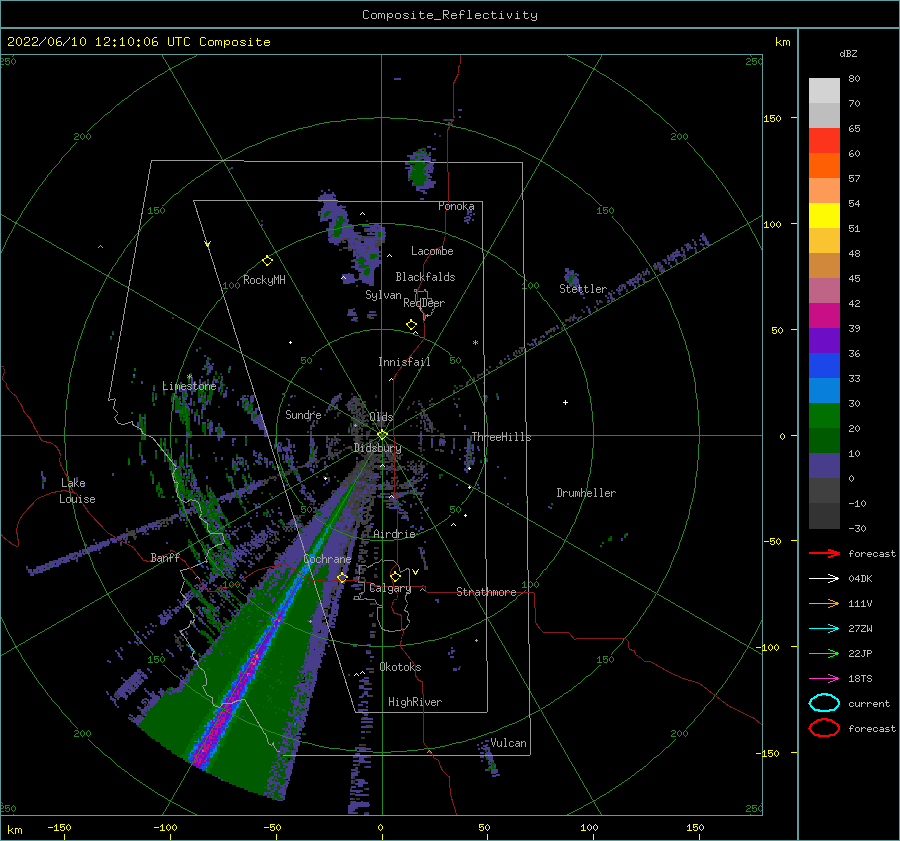This screenshot has height=841, width=900.
Task: Click the red forecast ellipse icon
Action: [x=824, y=728]
